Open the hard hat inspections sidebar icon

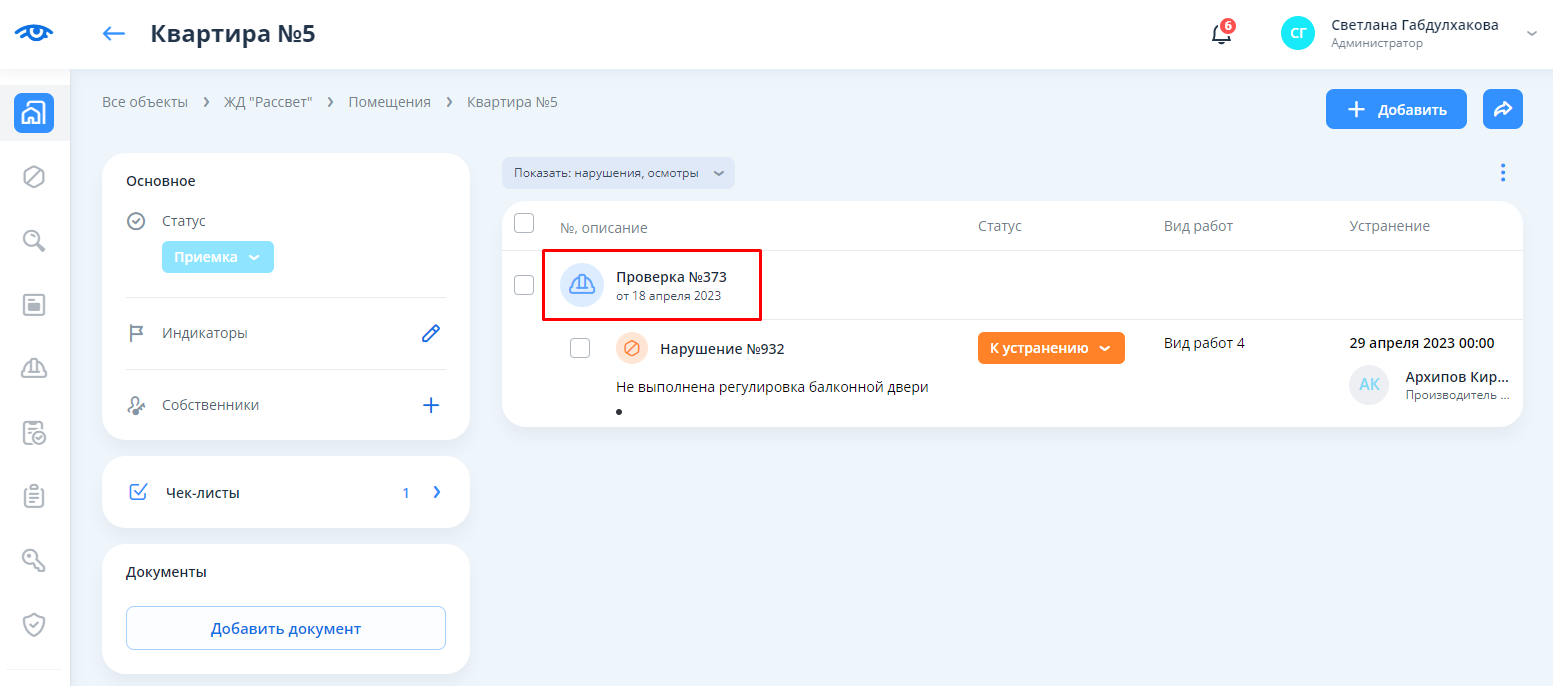(x=34, y=368)
